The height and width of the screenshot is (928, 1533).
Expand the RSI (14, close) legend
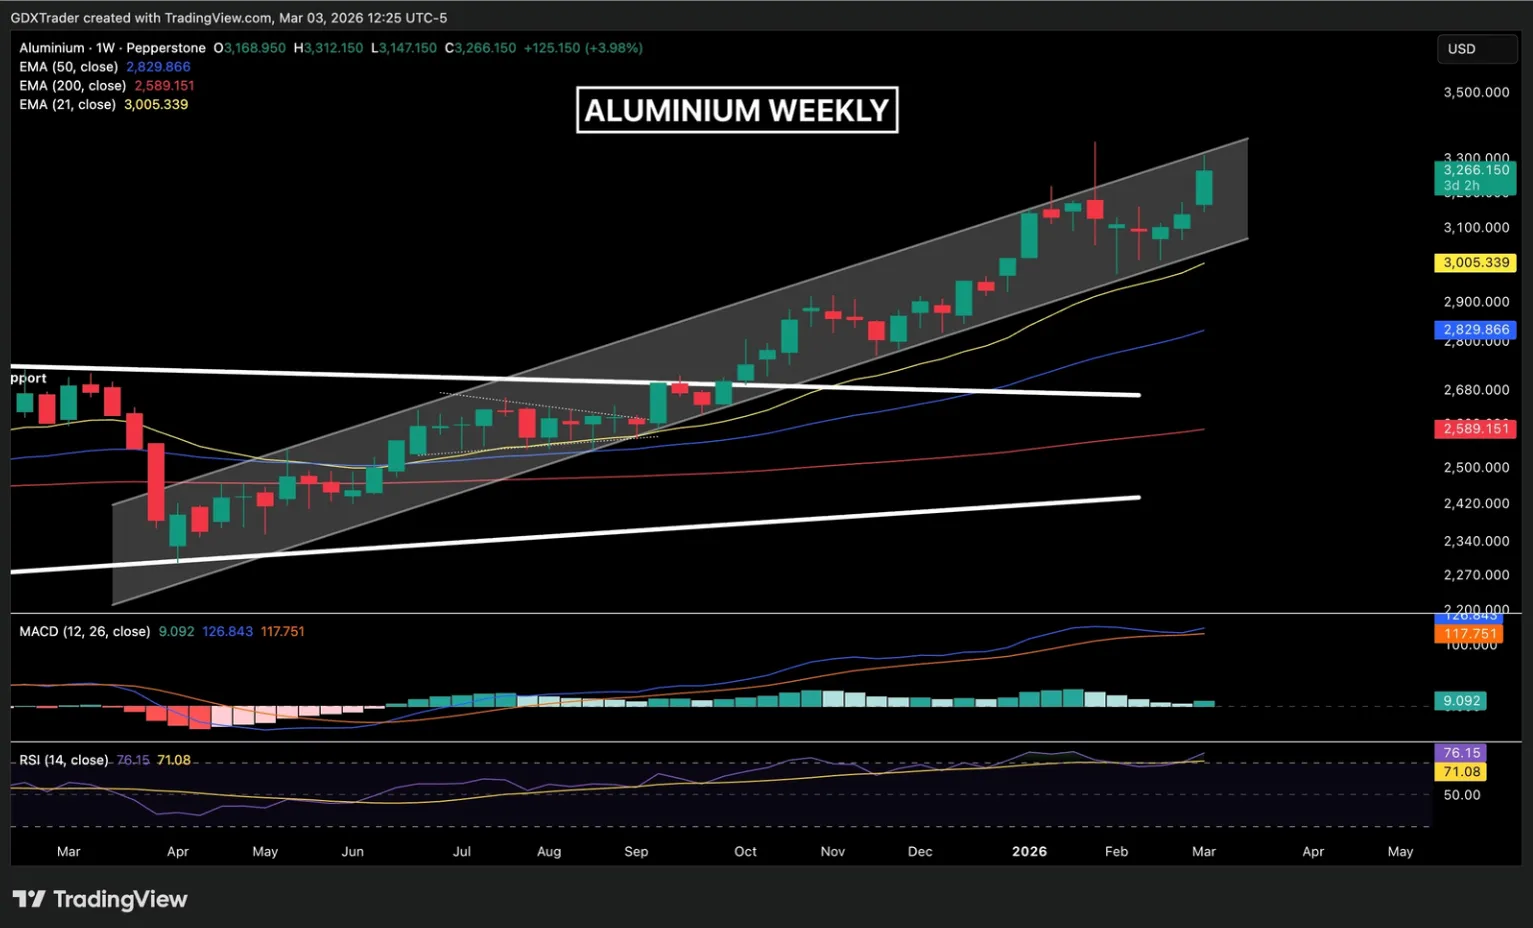[63, 760]
